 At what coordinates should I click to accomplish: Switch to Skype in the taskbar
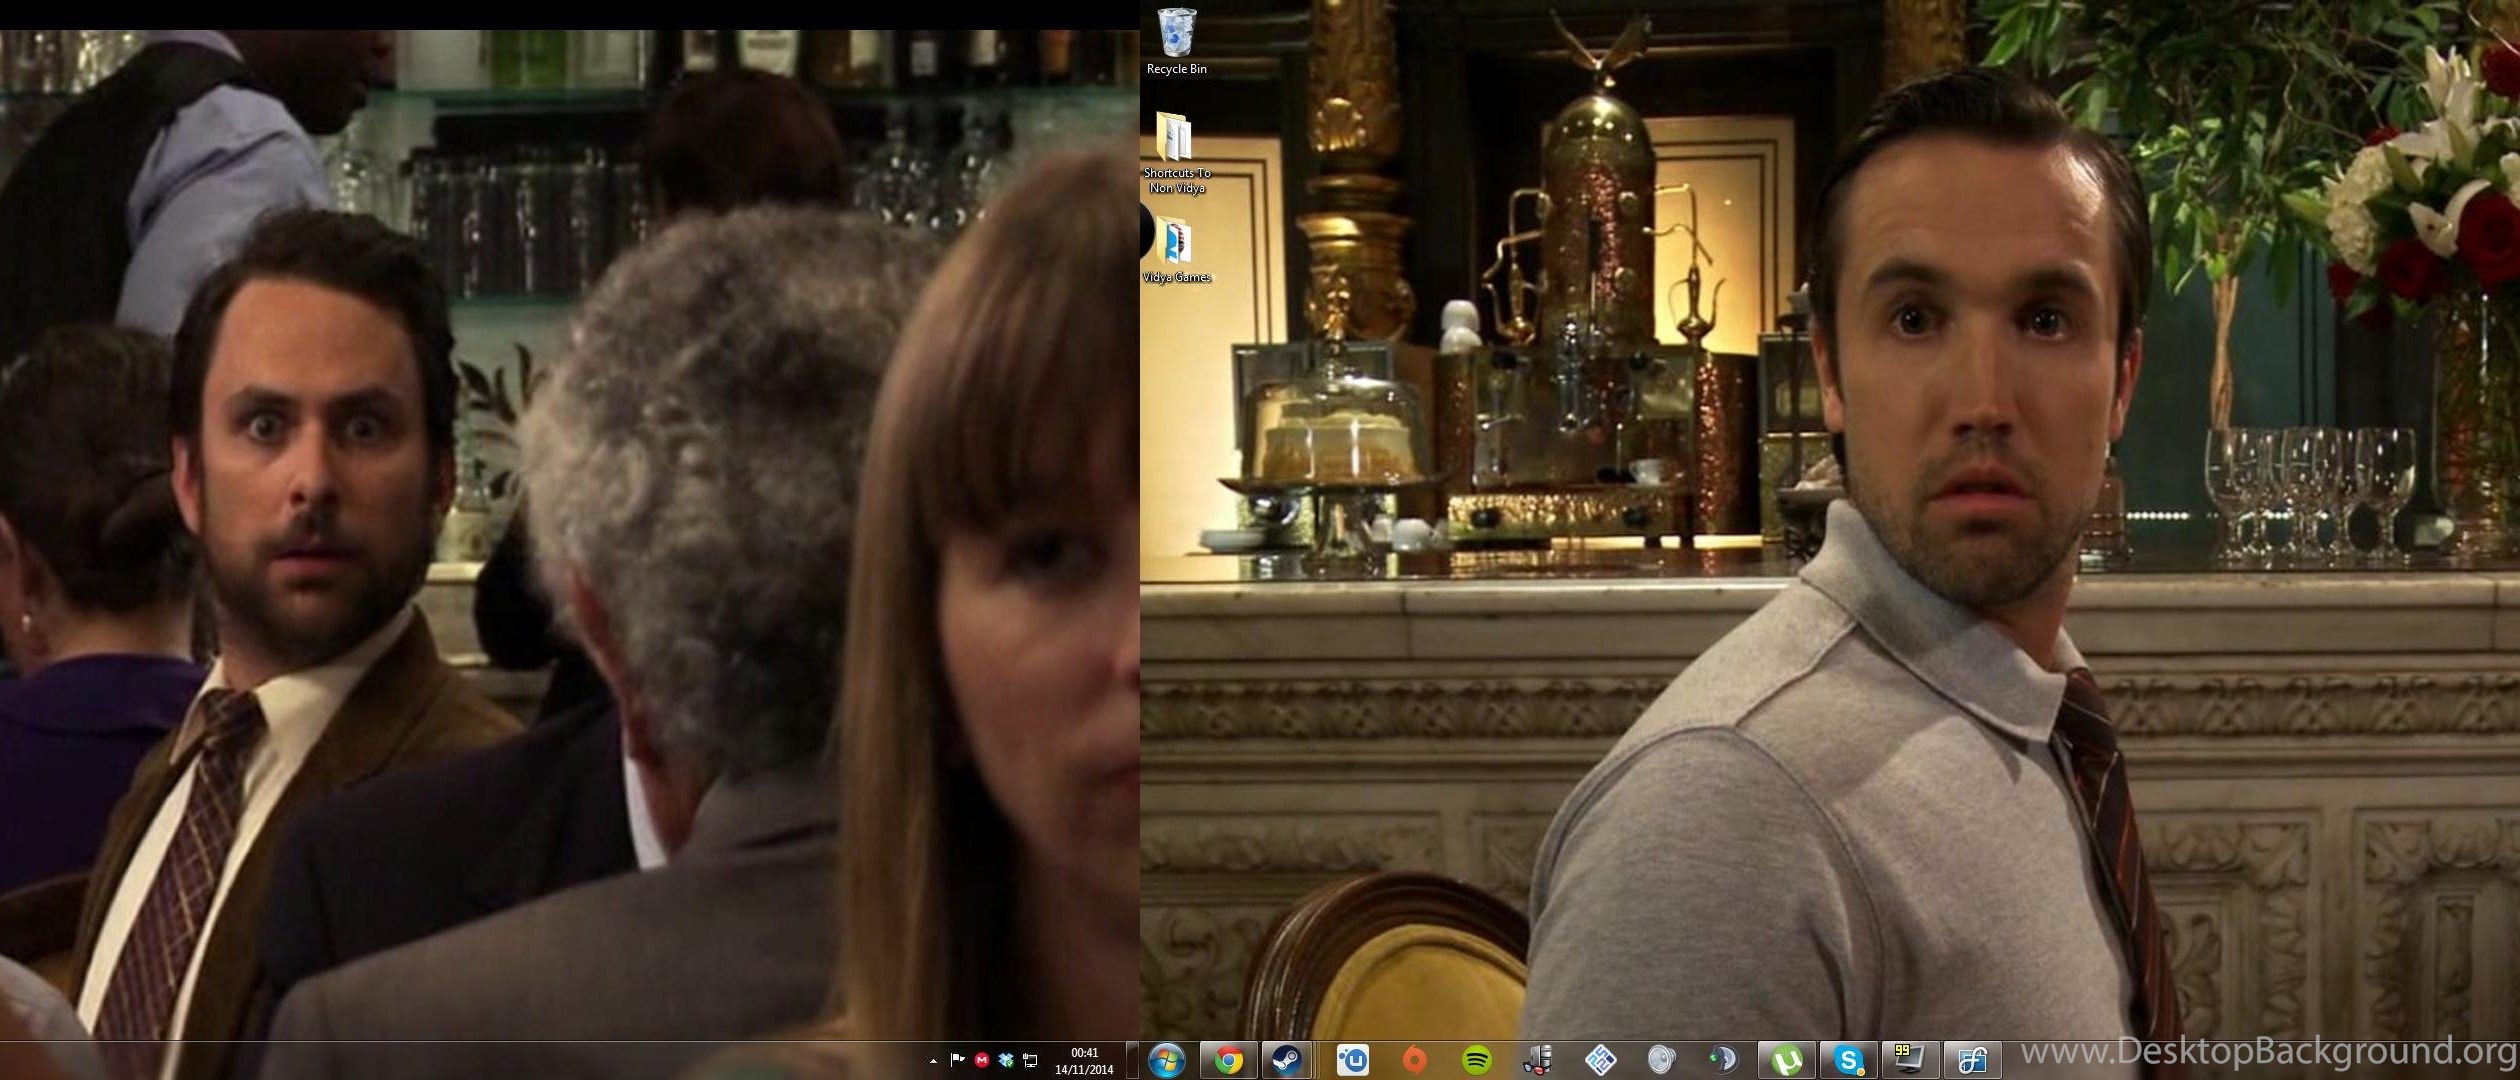tap(1848, 1060)
